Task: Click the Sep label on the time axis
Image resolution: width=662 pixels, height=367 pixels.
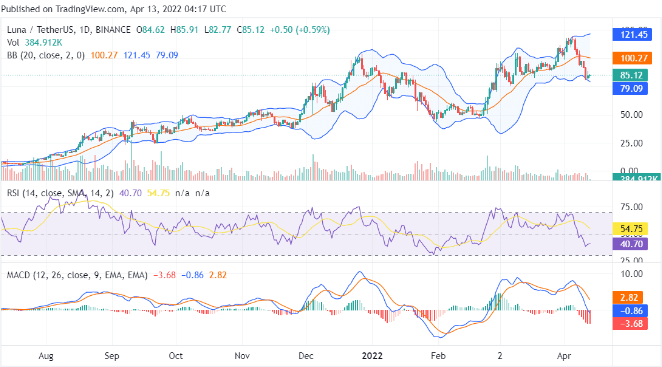Action: 112,356
